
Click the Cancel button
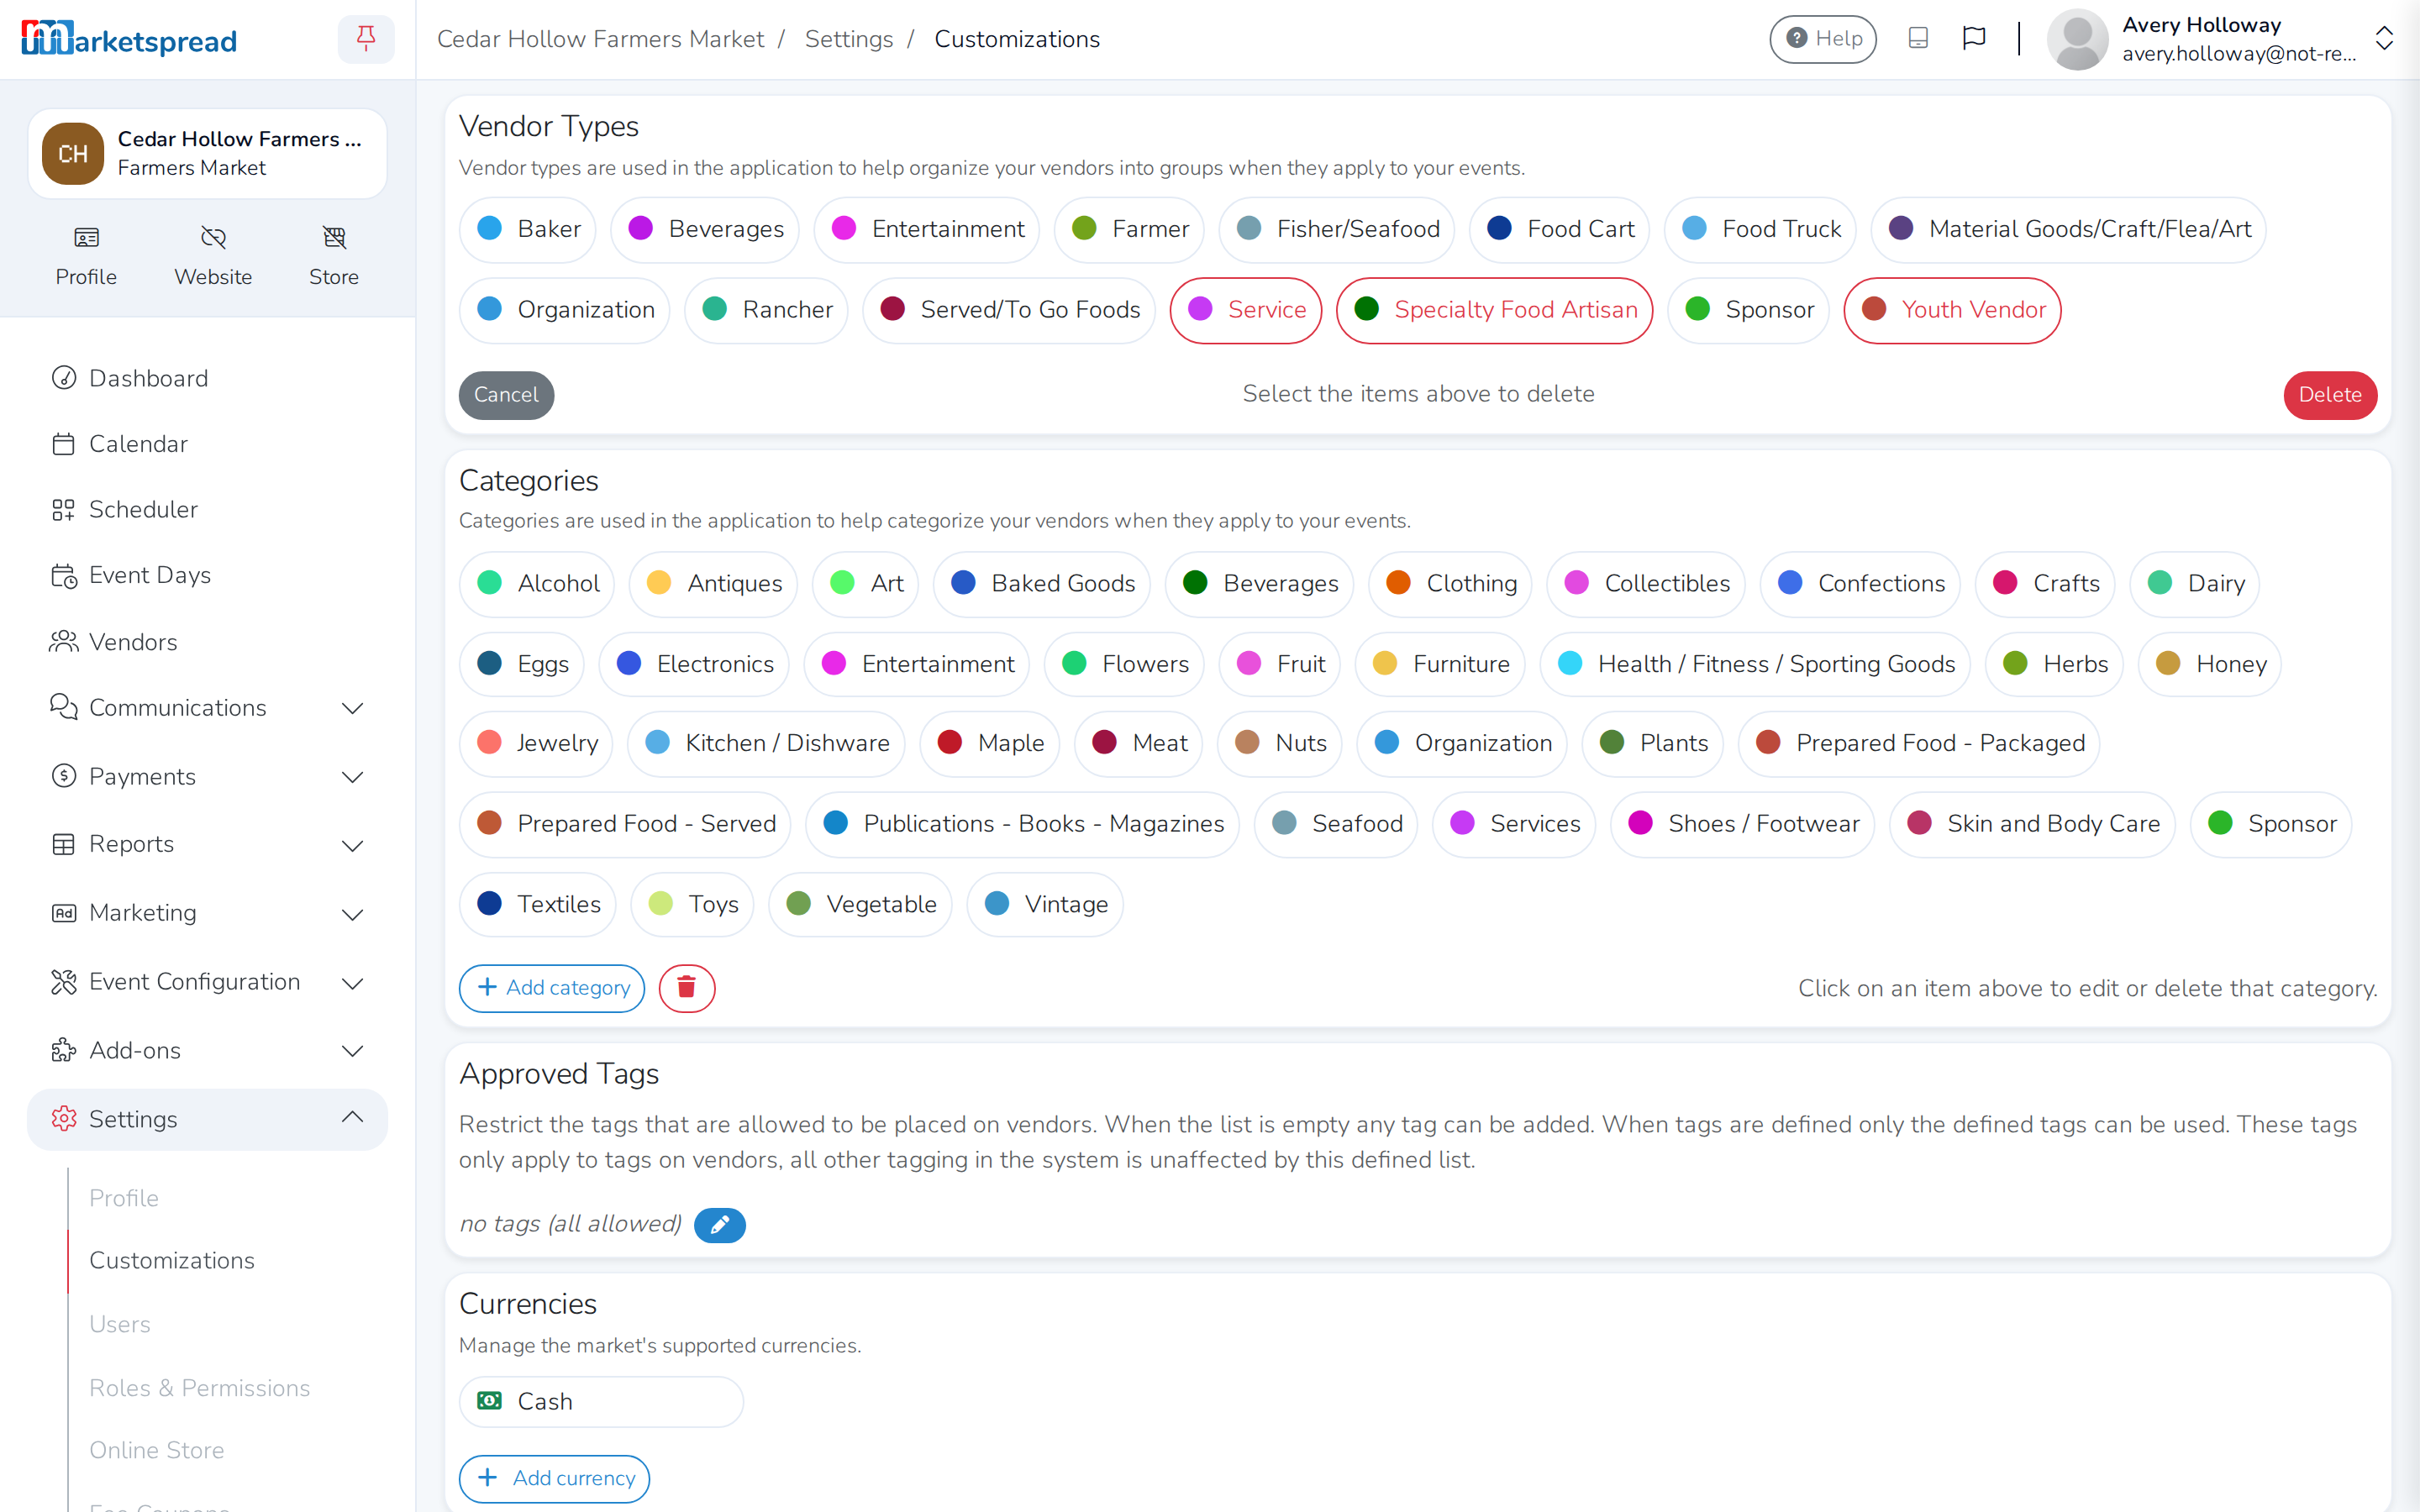(x=506, y=395)
